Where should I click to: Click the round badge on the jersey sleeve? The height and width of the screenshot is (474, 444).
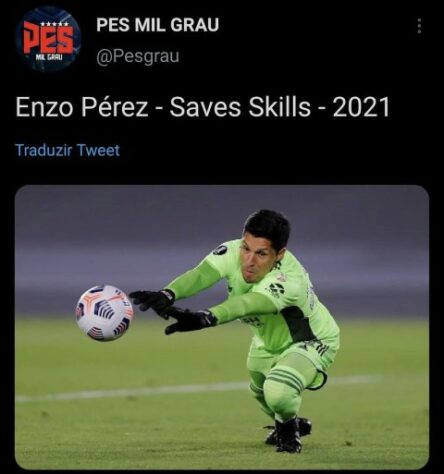coord(220,249)
